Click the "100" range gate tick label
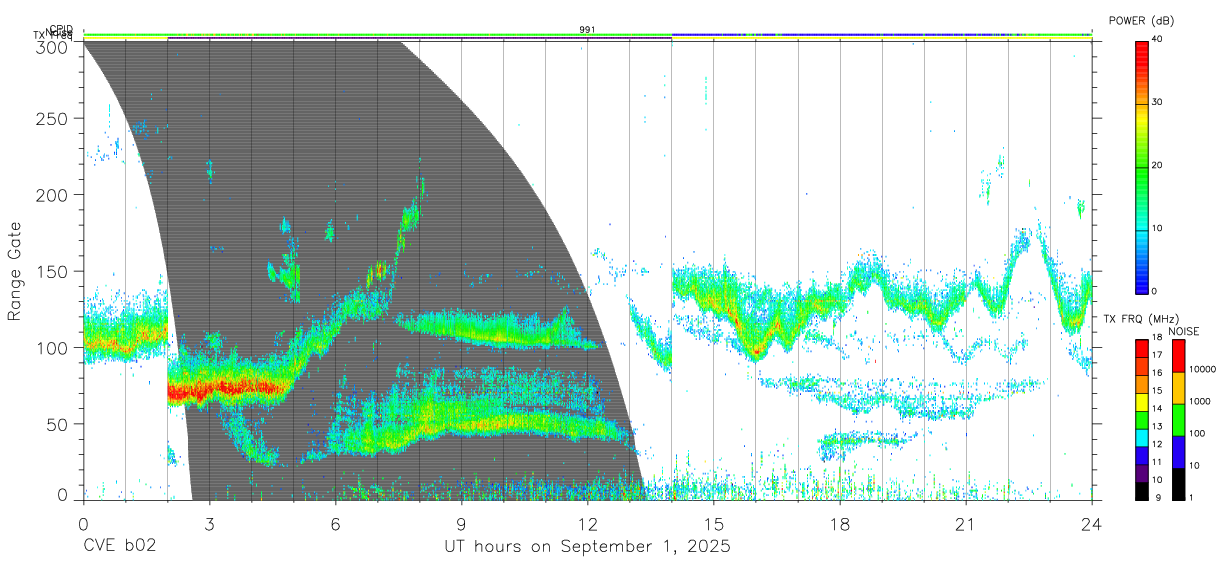The width and height of the screenshot is (1228, 567). coord(54,348)
